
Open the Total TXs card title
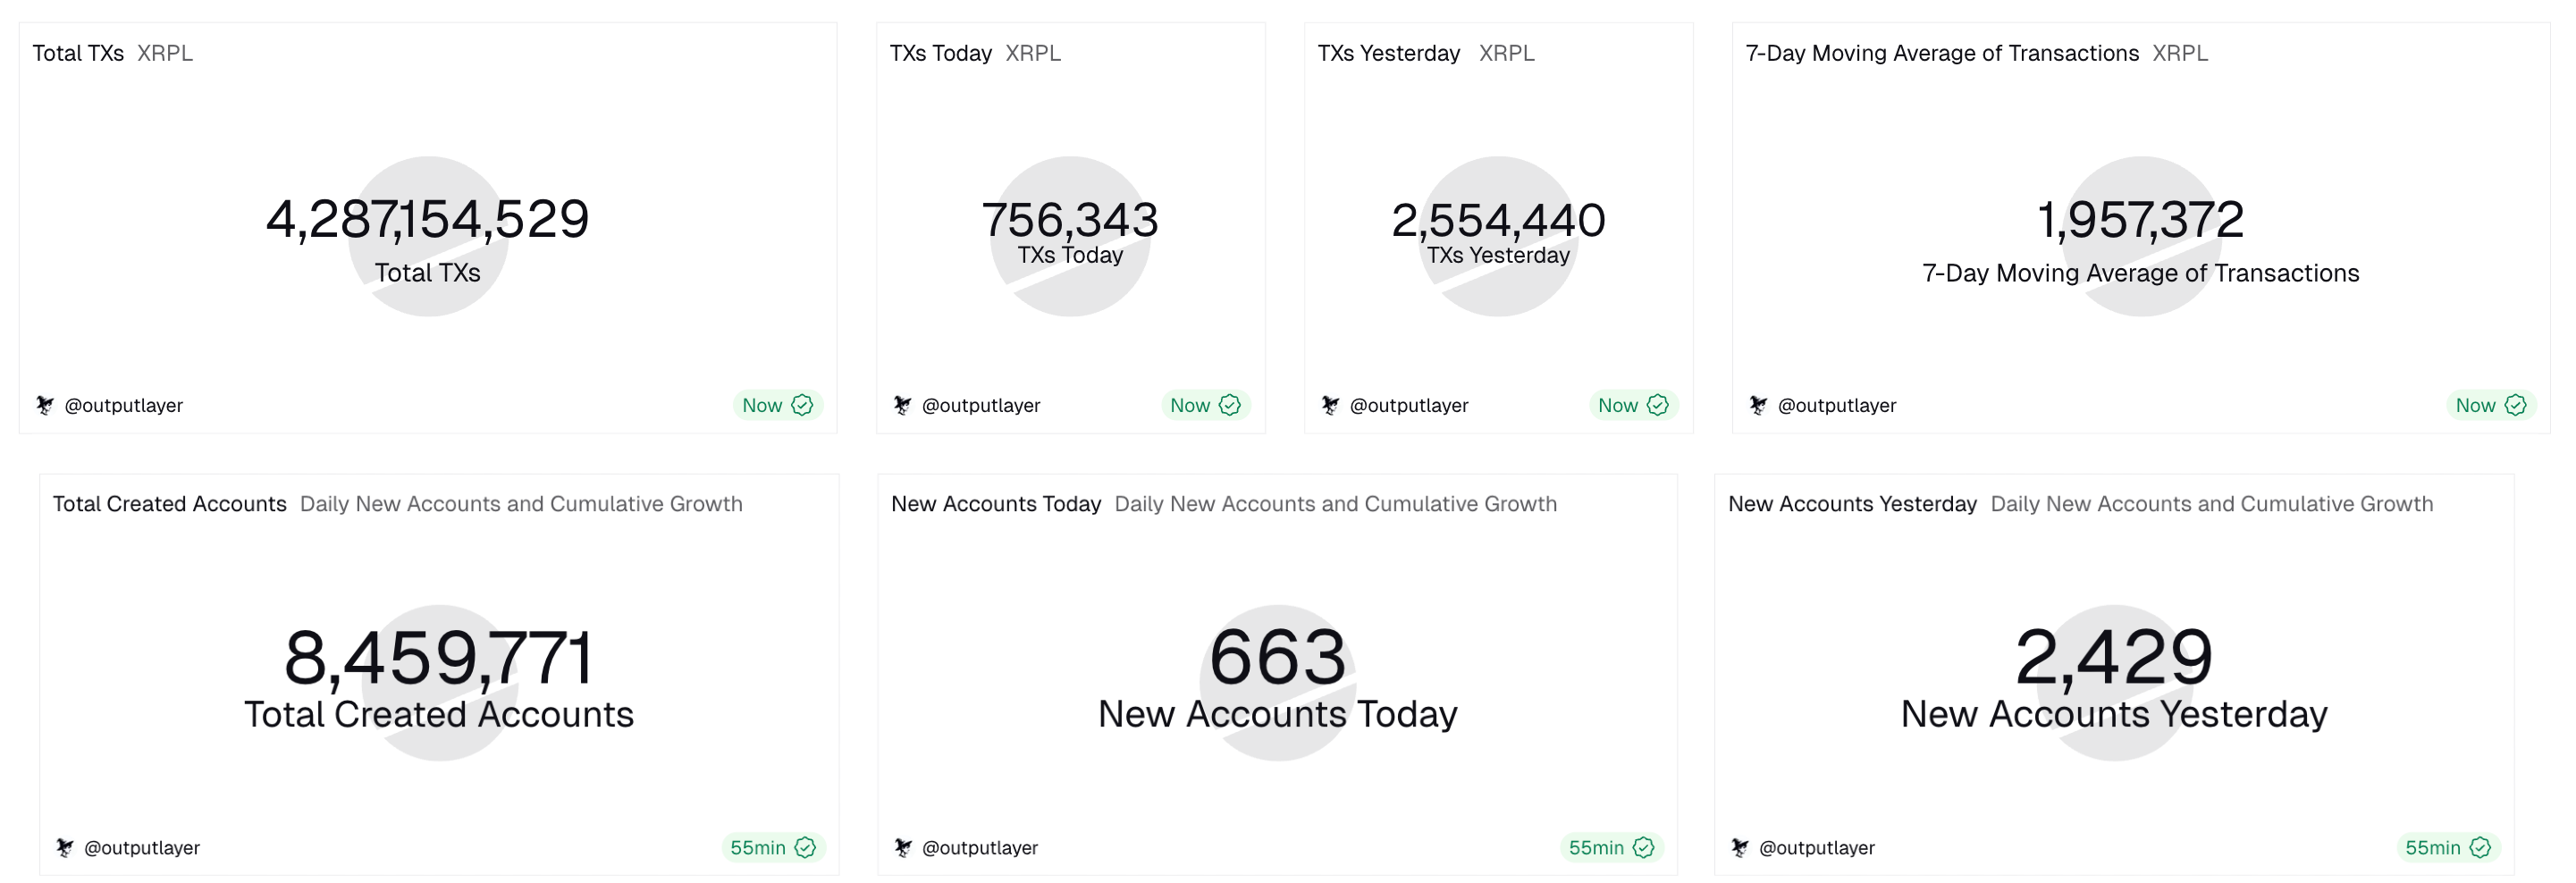click(78, 53)
